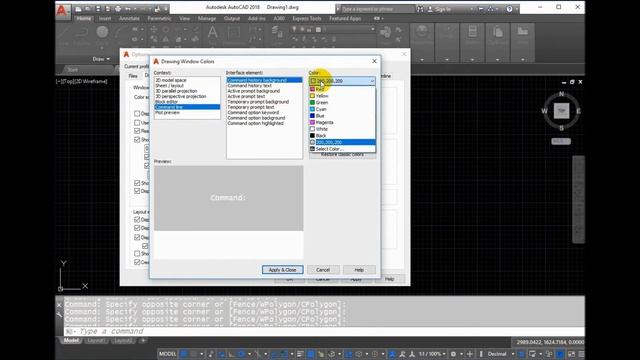The height and width of the screenshot is (360, 640).
Task: Pick the Yellow color swatch in Color list
Action: pos(312,96)
